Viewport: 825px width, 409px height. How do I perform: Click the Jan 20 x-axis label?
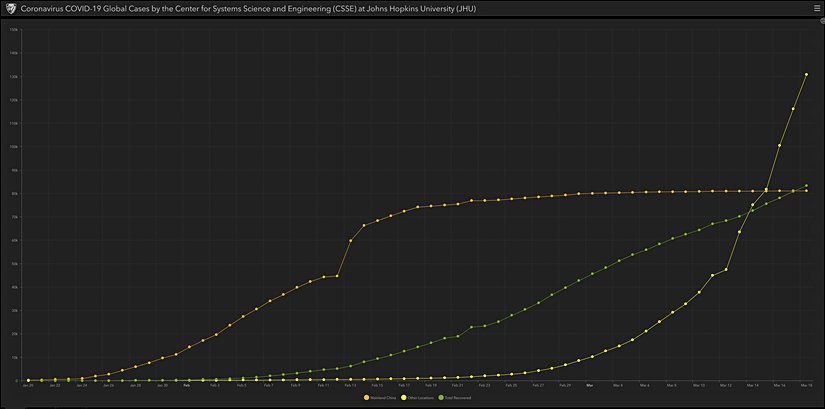point(28,385)
